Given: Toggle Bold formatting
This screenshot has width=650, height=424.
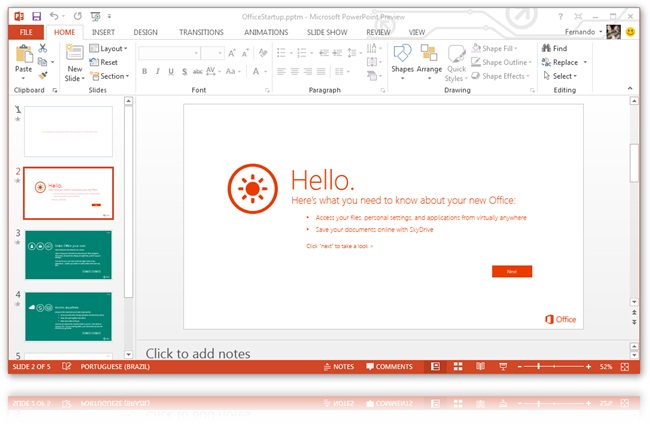Looking at the screenshot, I should (145, 71).
